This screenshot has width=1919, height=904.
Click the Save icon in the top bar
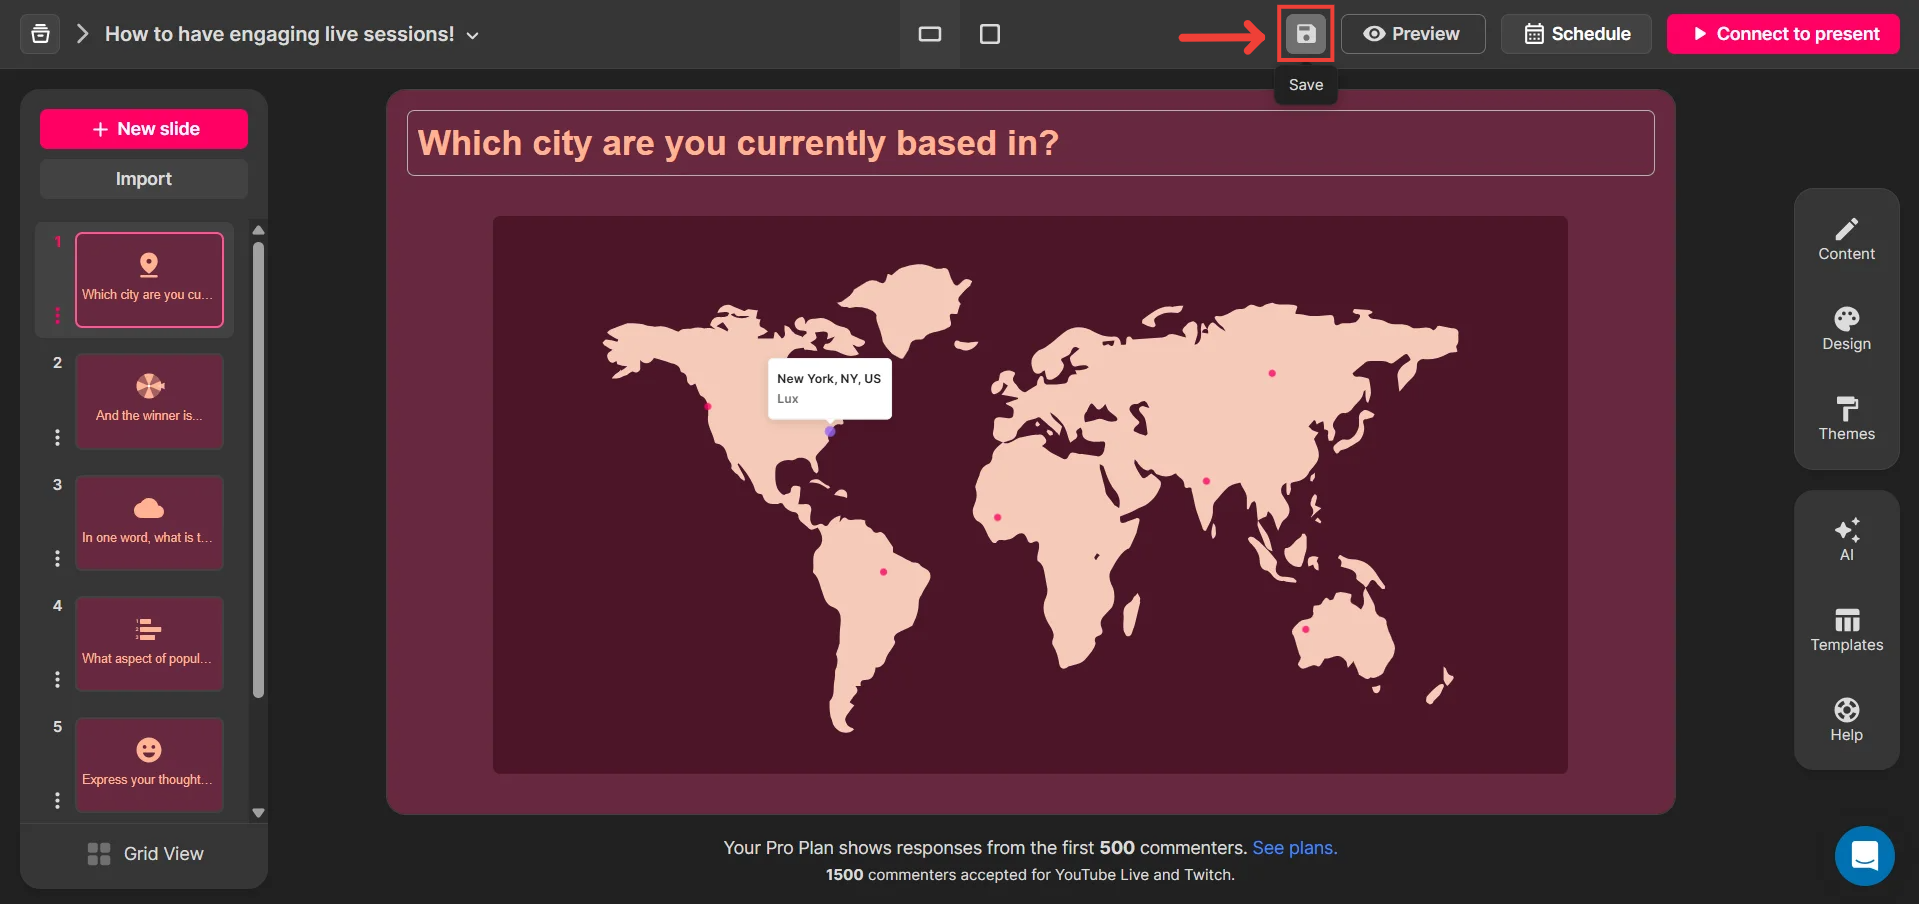(1305, 34)
